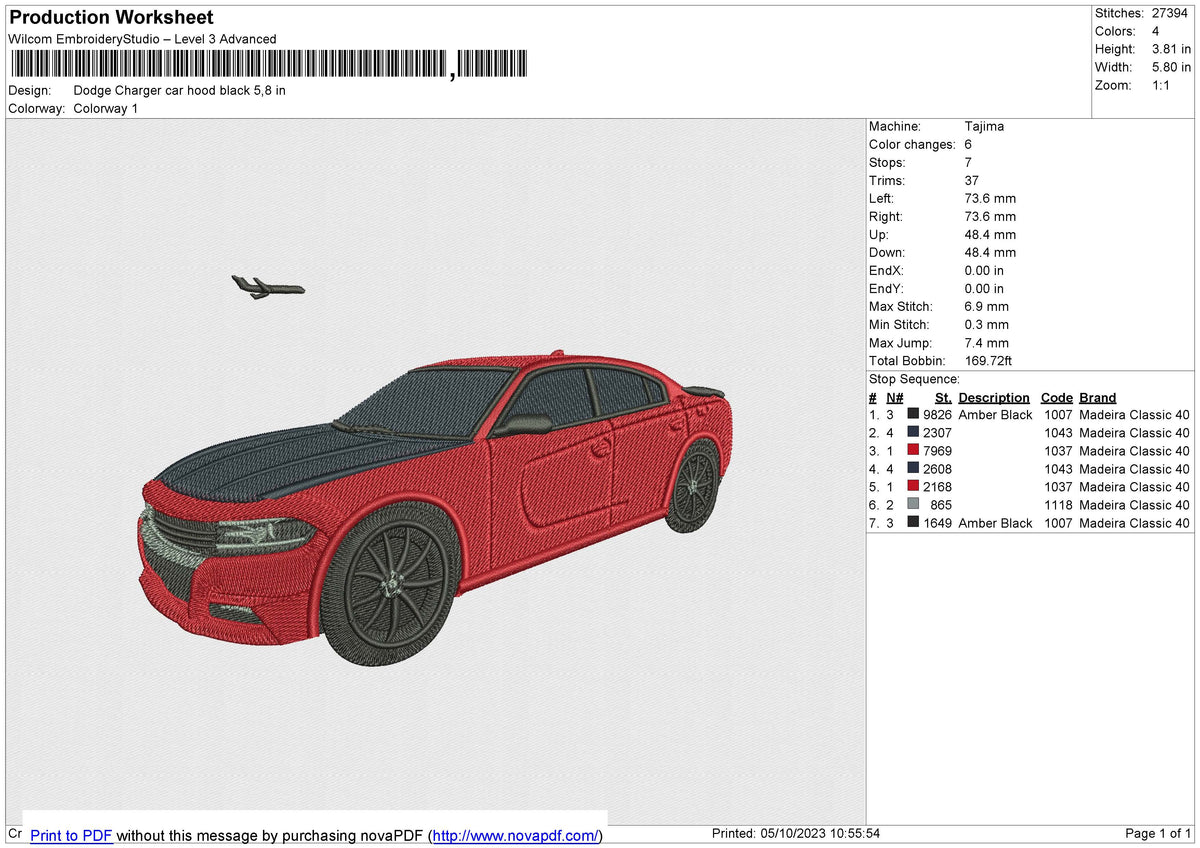Click code '1118' in stop 6
This screenshot has height=848, width=1200.
point(1058,505)
